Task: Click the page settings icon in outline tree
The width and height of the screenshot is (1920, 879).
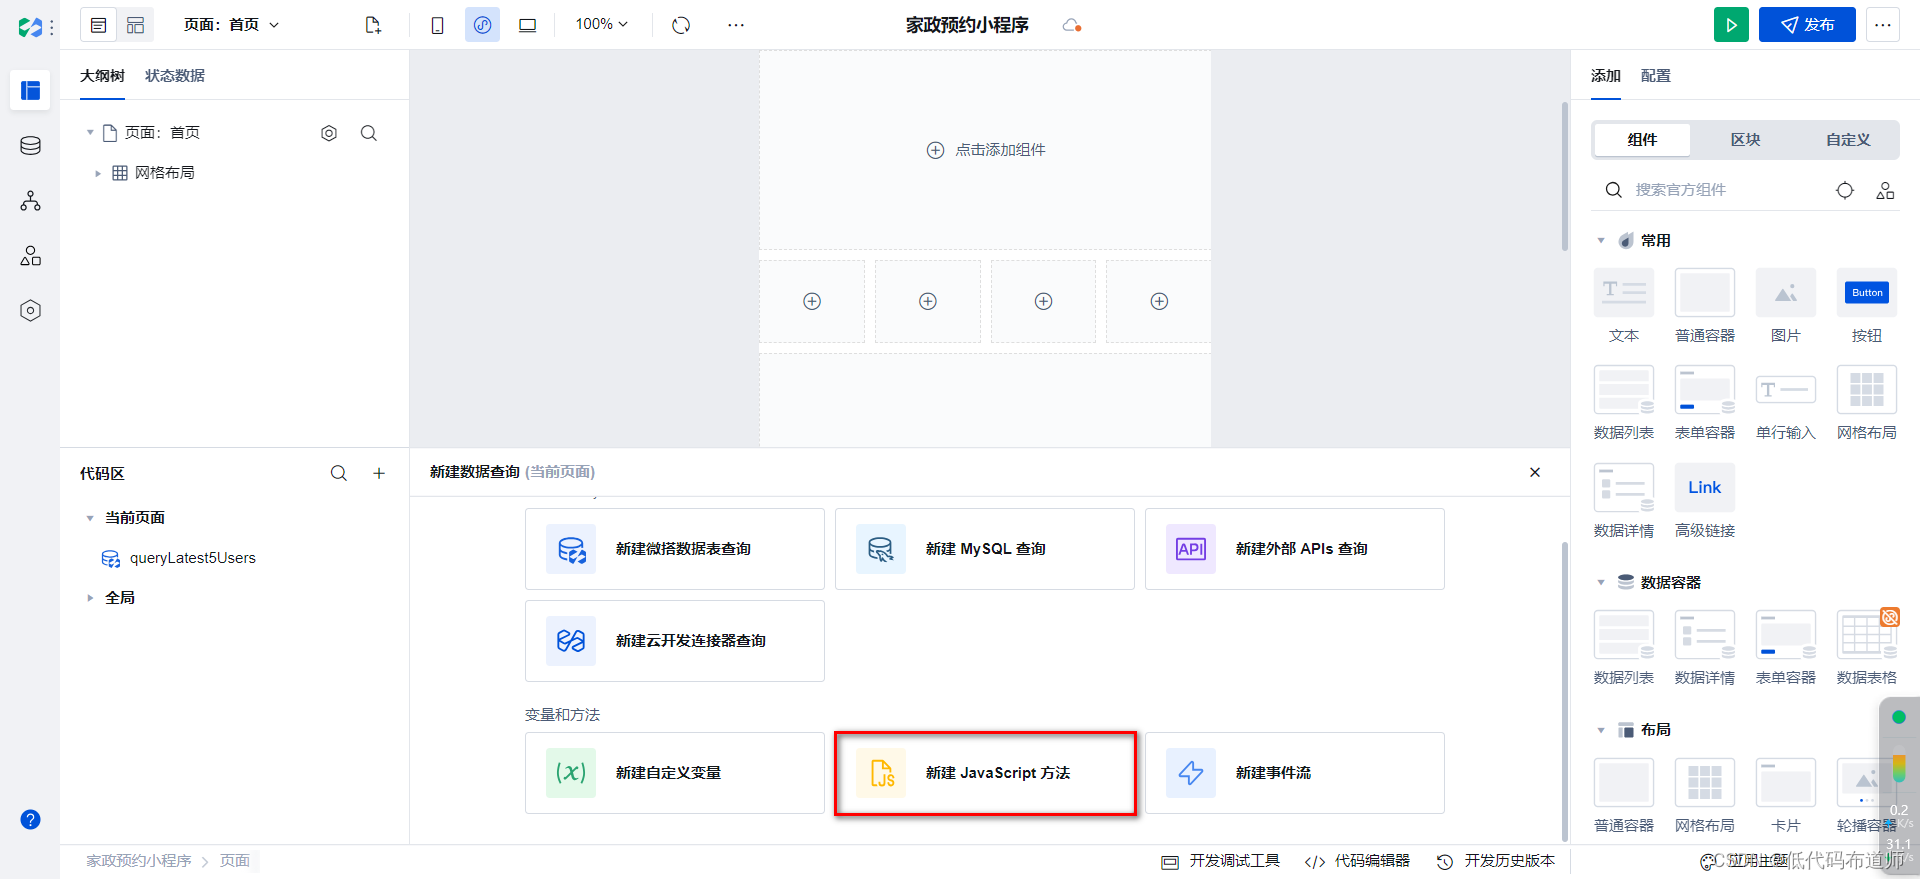Action: coord(329,133)
